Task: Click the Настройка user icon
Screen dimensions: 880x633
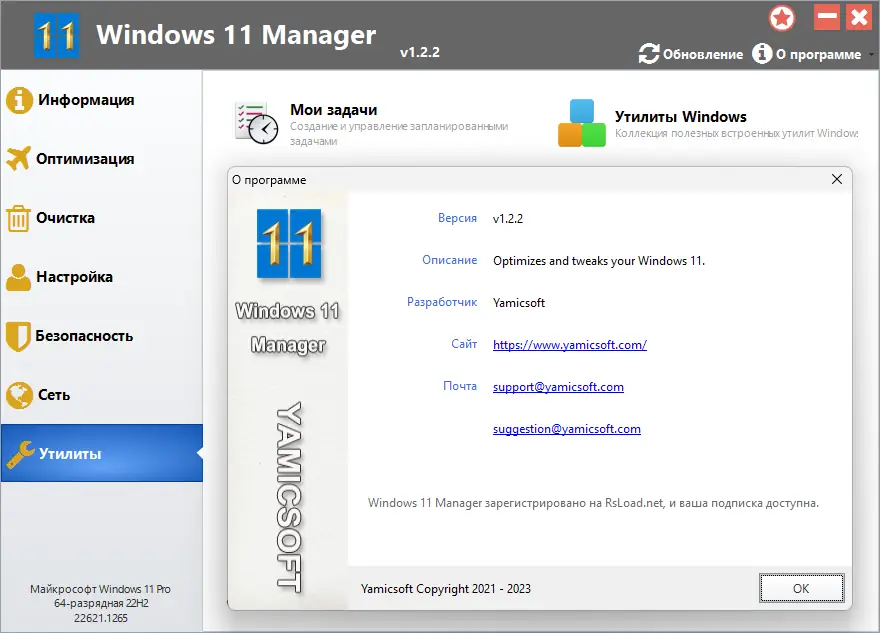Action: pyautogui.click(x=19, y=277)
